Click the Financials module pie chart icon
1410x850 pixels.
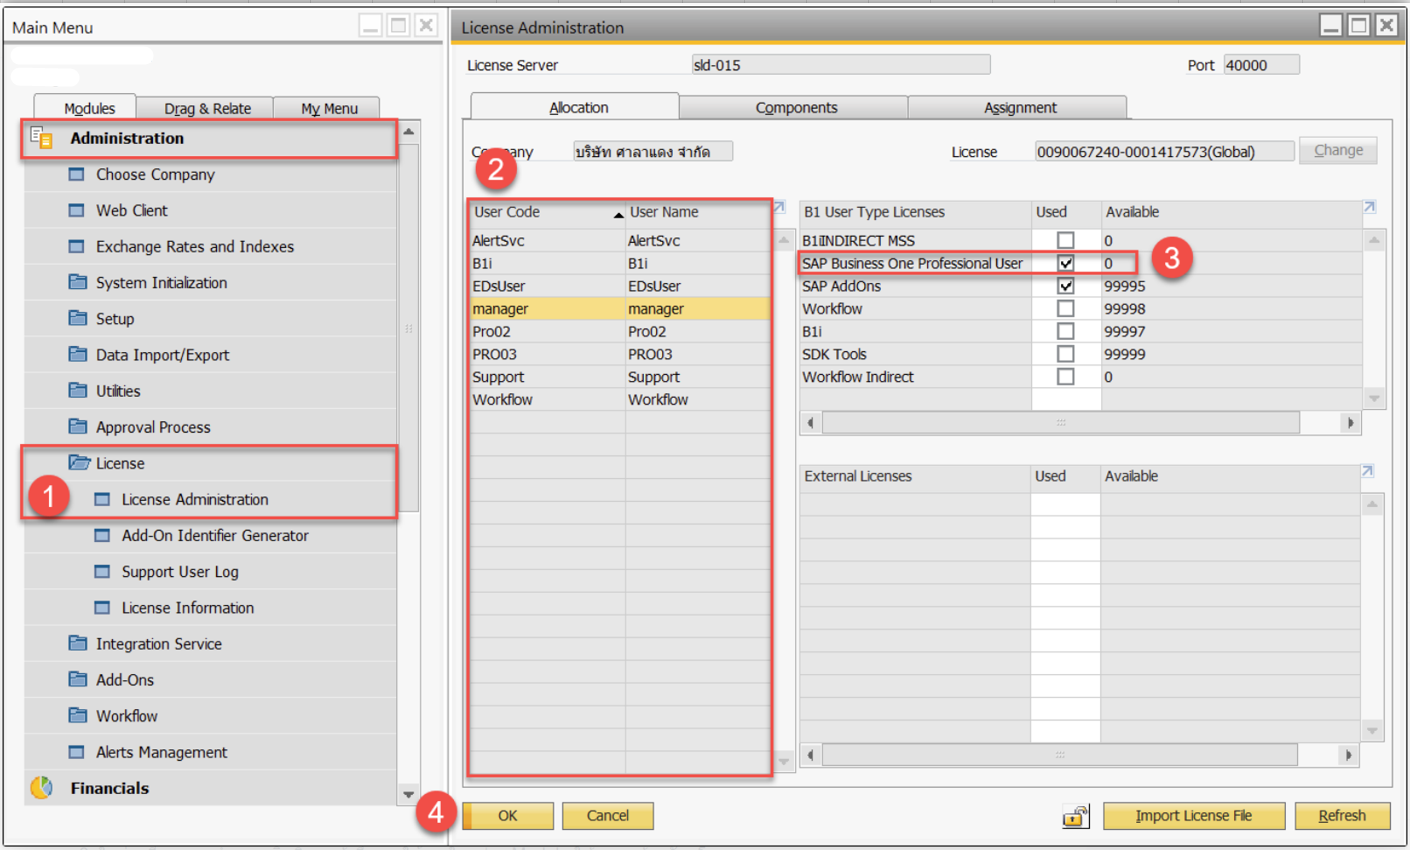coord(42,788)
